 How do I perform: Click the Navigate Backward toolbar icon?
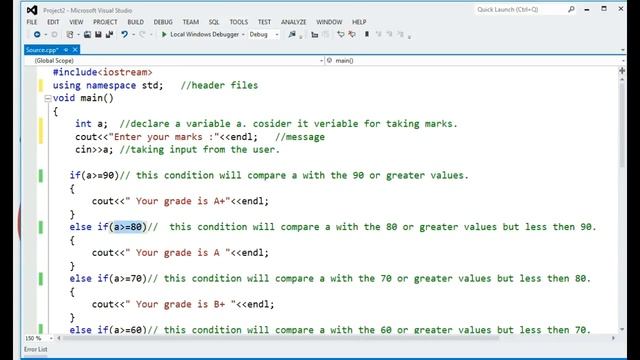click(x=37, y=35)
